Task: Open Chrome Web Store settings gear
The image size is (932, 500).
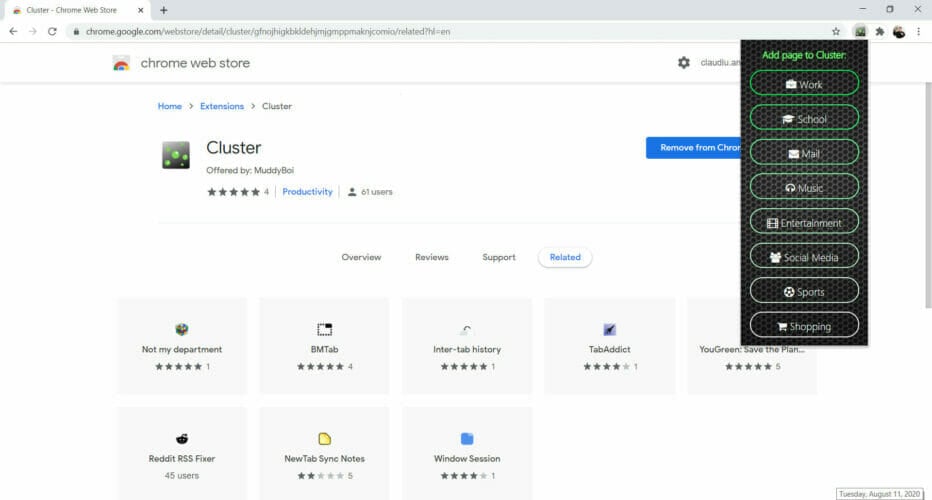Action: point(684,62)
